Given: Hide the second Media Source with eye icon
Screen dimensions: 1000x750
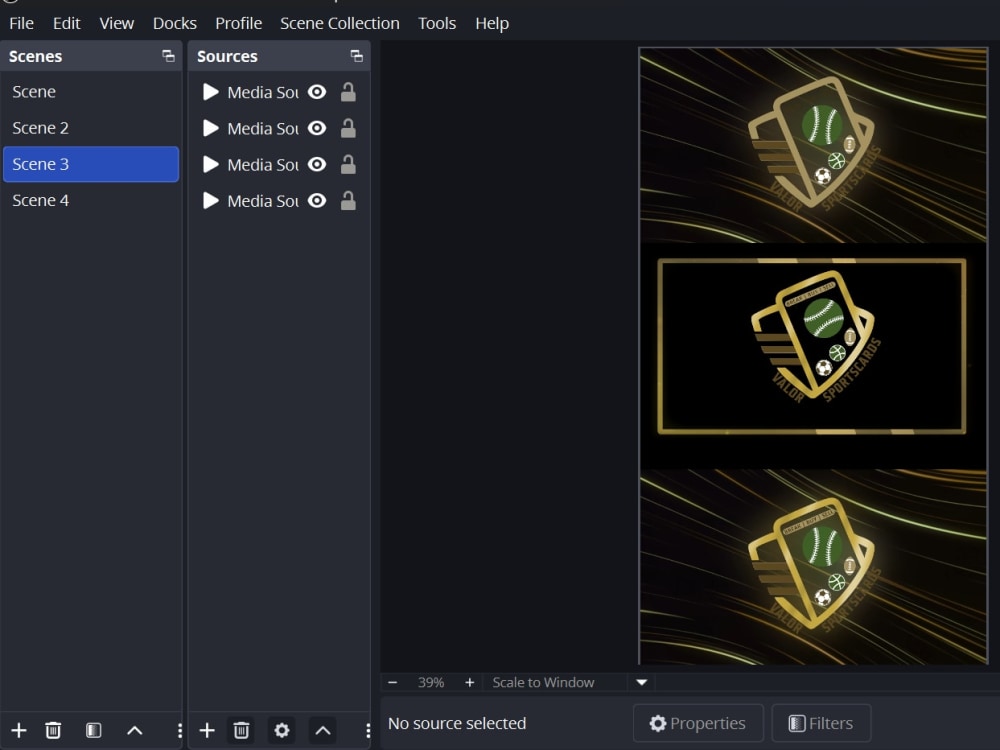Looking at the screenshot, I should point(317,128).
